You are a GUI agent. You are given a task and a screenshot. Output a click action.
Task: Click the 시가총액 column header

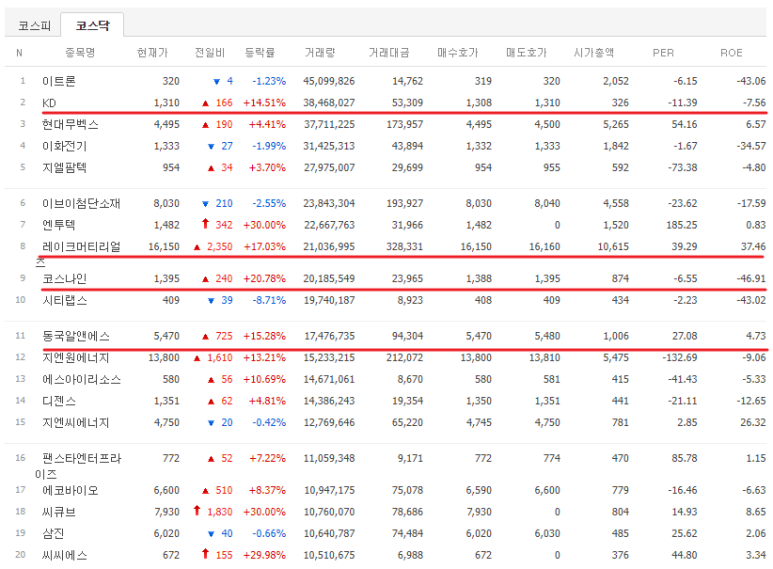[594, 52]
